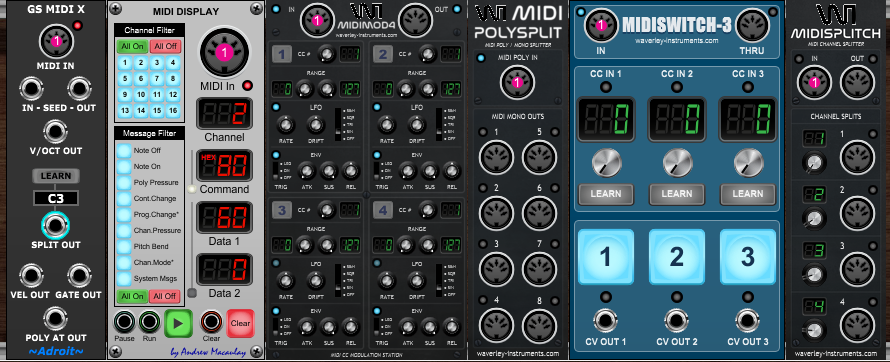
Task: Click Channel Filter All On button
Action: [x=131, y=46]
